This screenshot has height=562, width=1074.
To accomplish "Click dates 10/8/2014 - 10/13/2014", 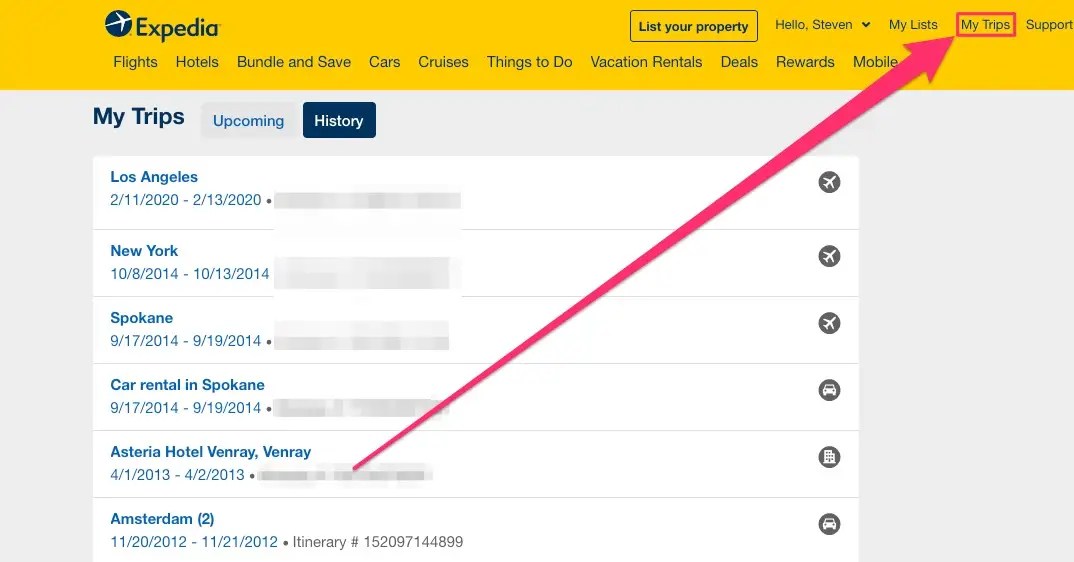I will tap(190, 274).
